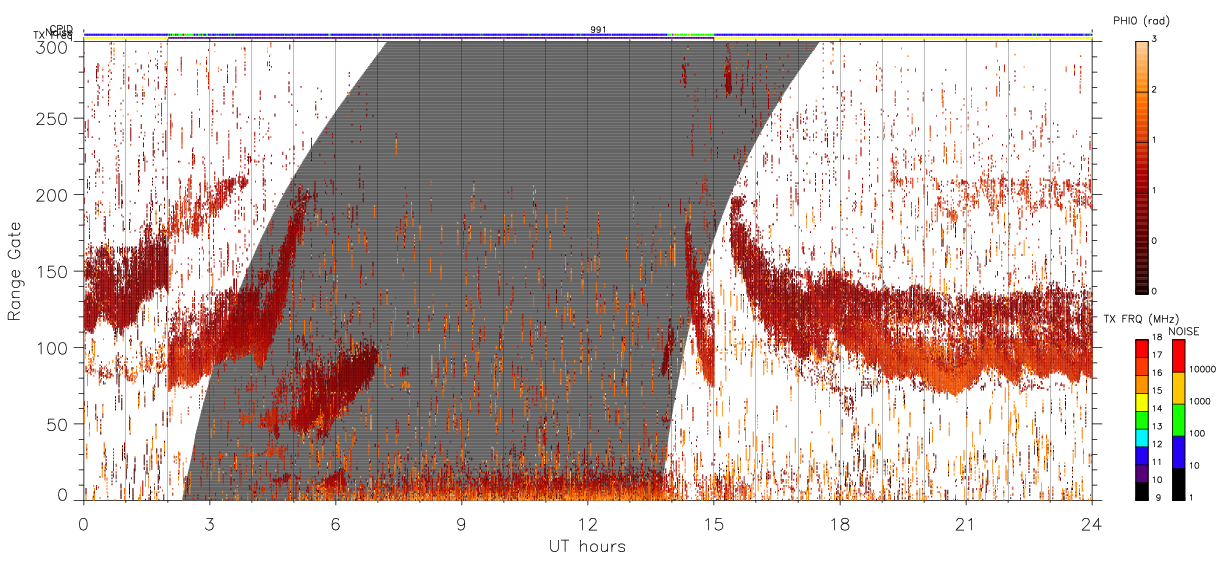
Task: Click the '1000' label on NOISE legend
Action: (1198, 401)
